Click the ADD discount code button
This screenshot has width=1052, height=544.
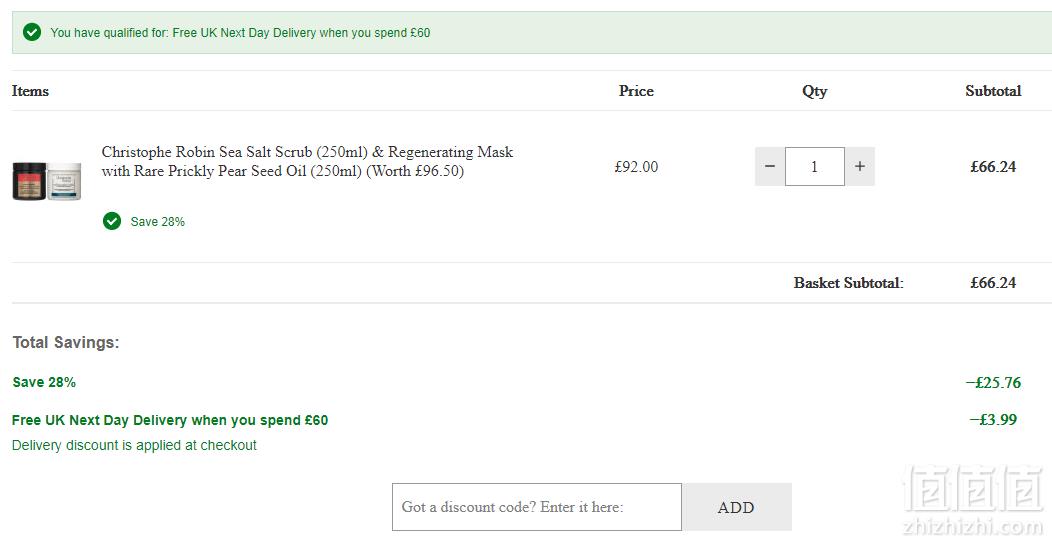737,507
